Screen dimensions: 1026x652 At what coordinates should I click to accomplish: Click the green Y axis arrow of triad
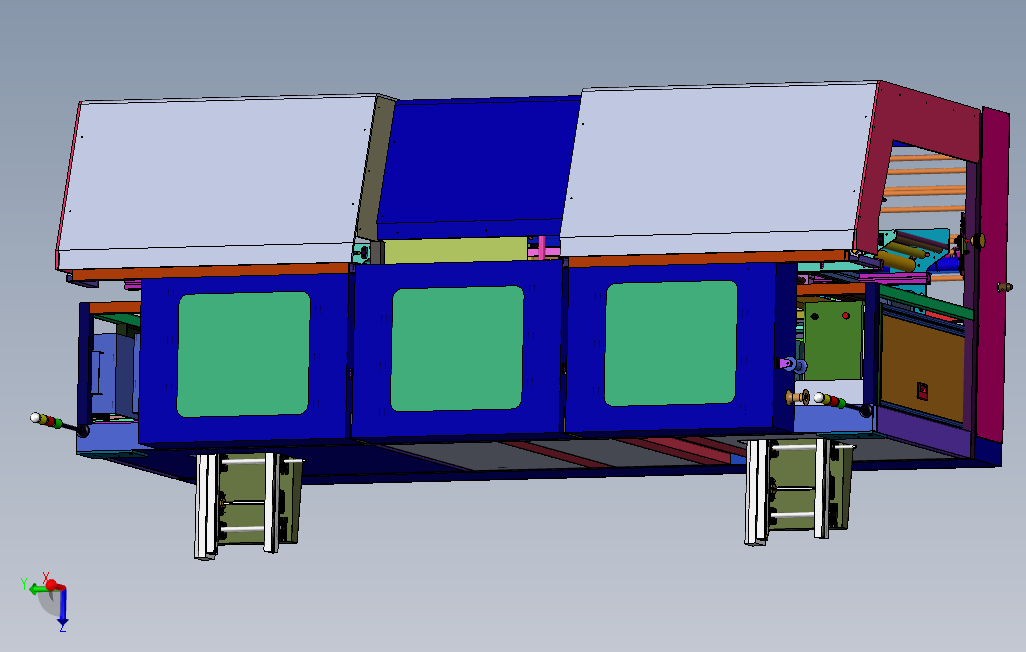35,589
